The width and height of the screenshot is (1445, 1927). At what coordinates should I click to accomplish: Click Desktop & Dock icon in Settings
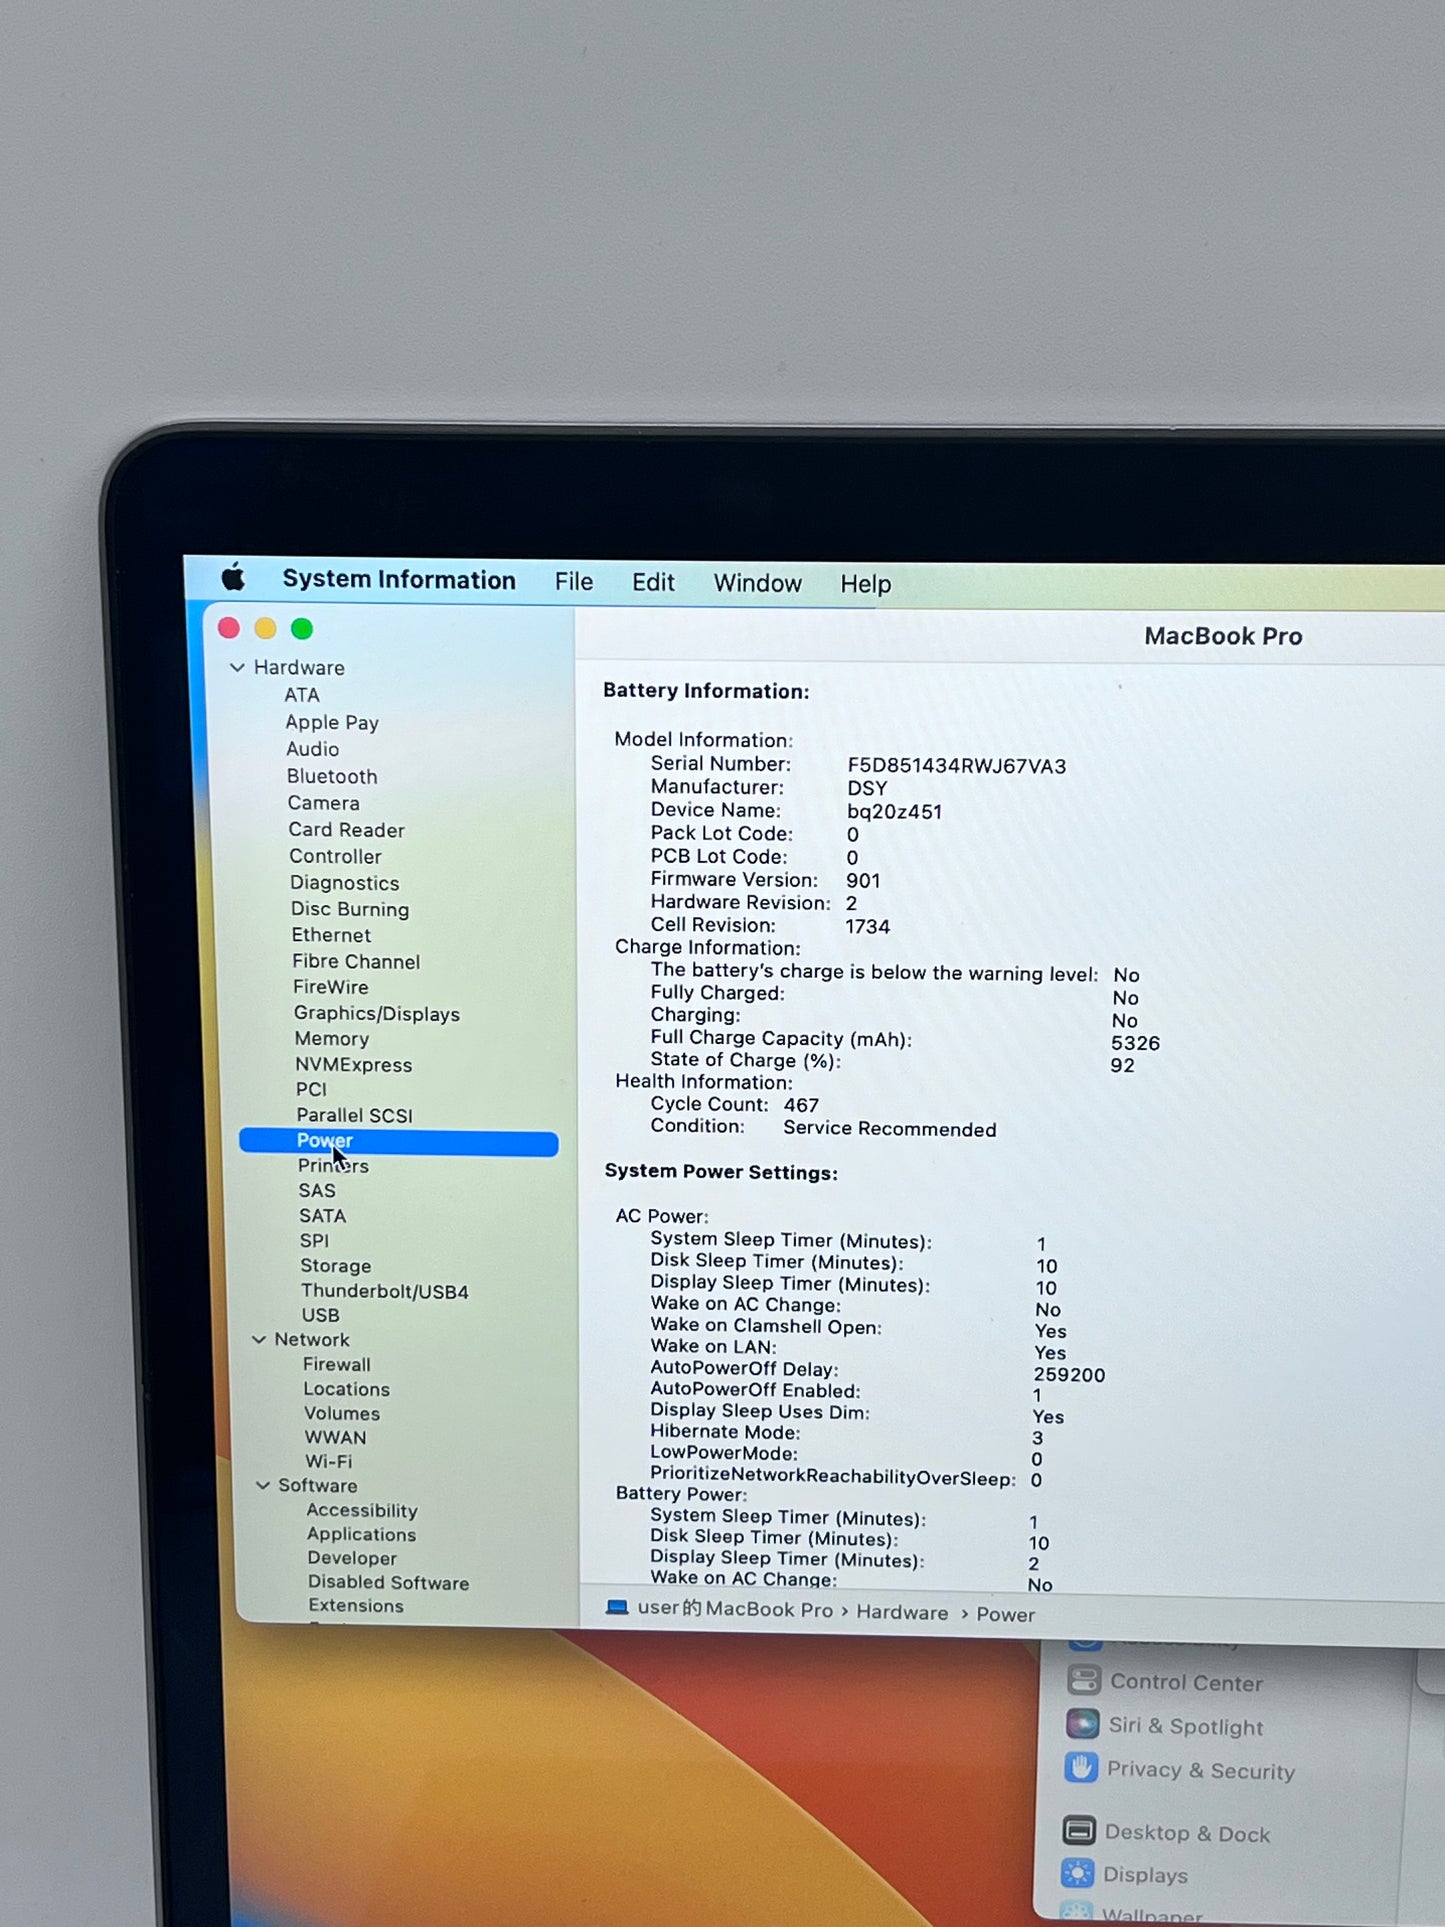(x=1079, y=1831)
